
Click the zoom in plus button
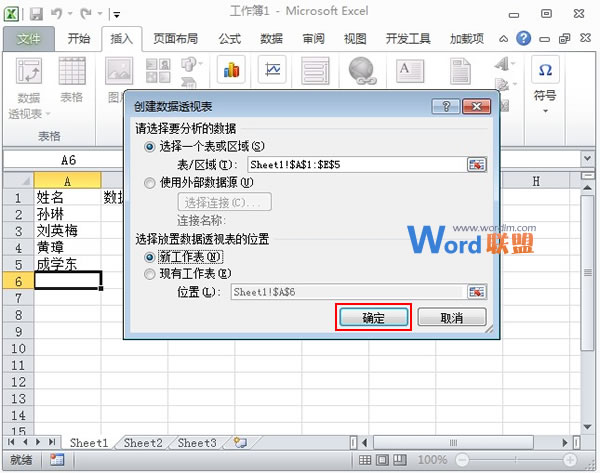[570, 460]
